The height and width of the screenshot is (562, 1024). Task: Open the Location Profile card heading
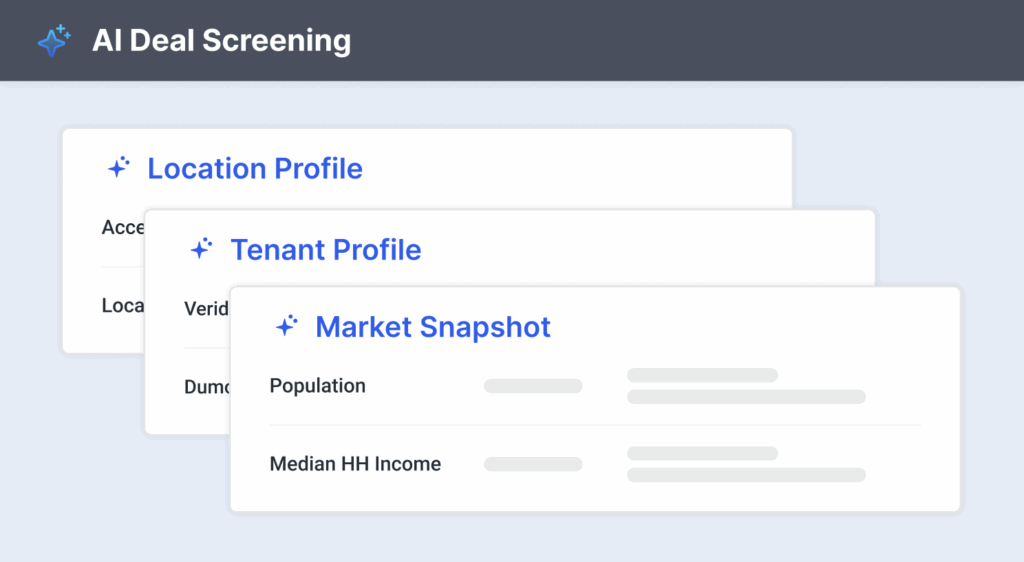(254, 168)
